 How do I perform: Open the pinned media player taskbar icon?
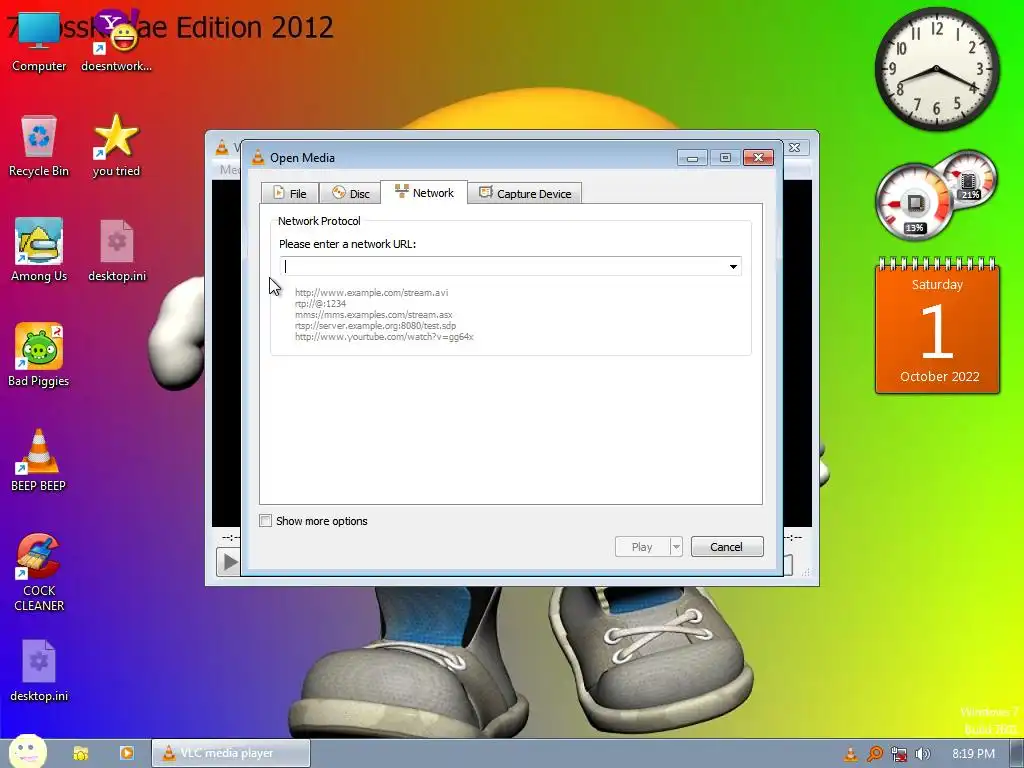pyautogui.click(x=127, y=753)
